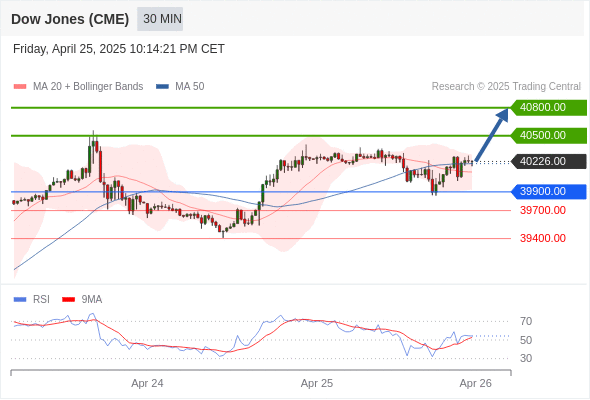Click the 39900.00 pivot price label
590x400 pixels.
click(549, 192)
